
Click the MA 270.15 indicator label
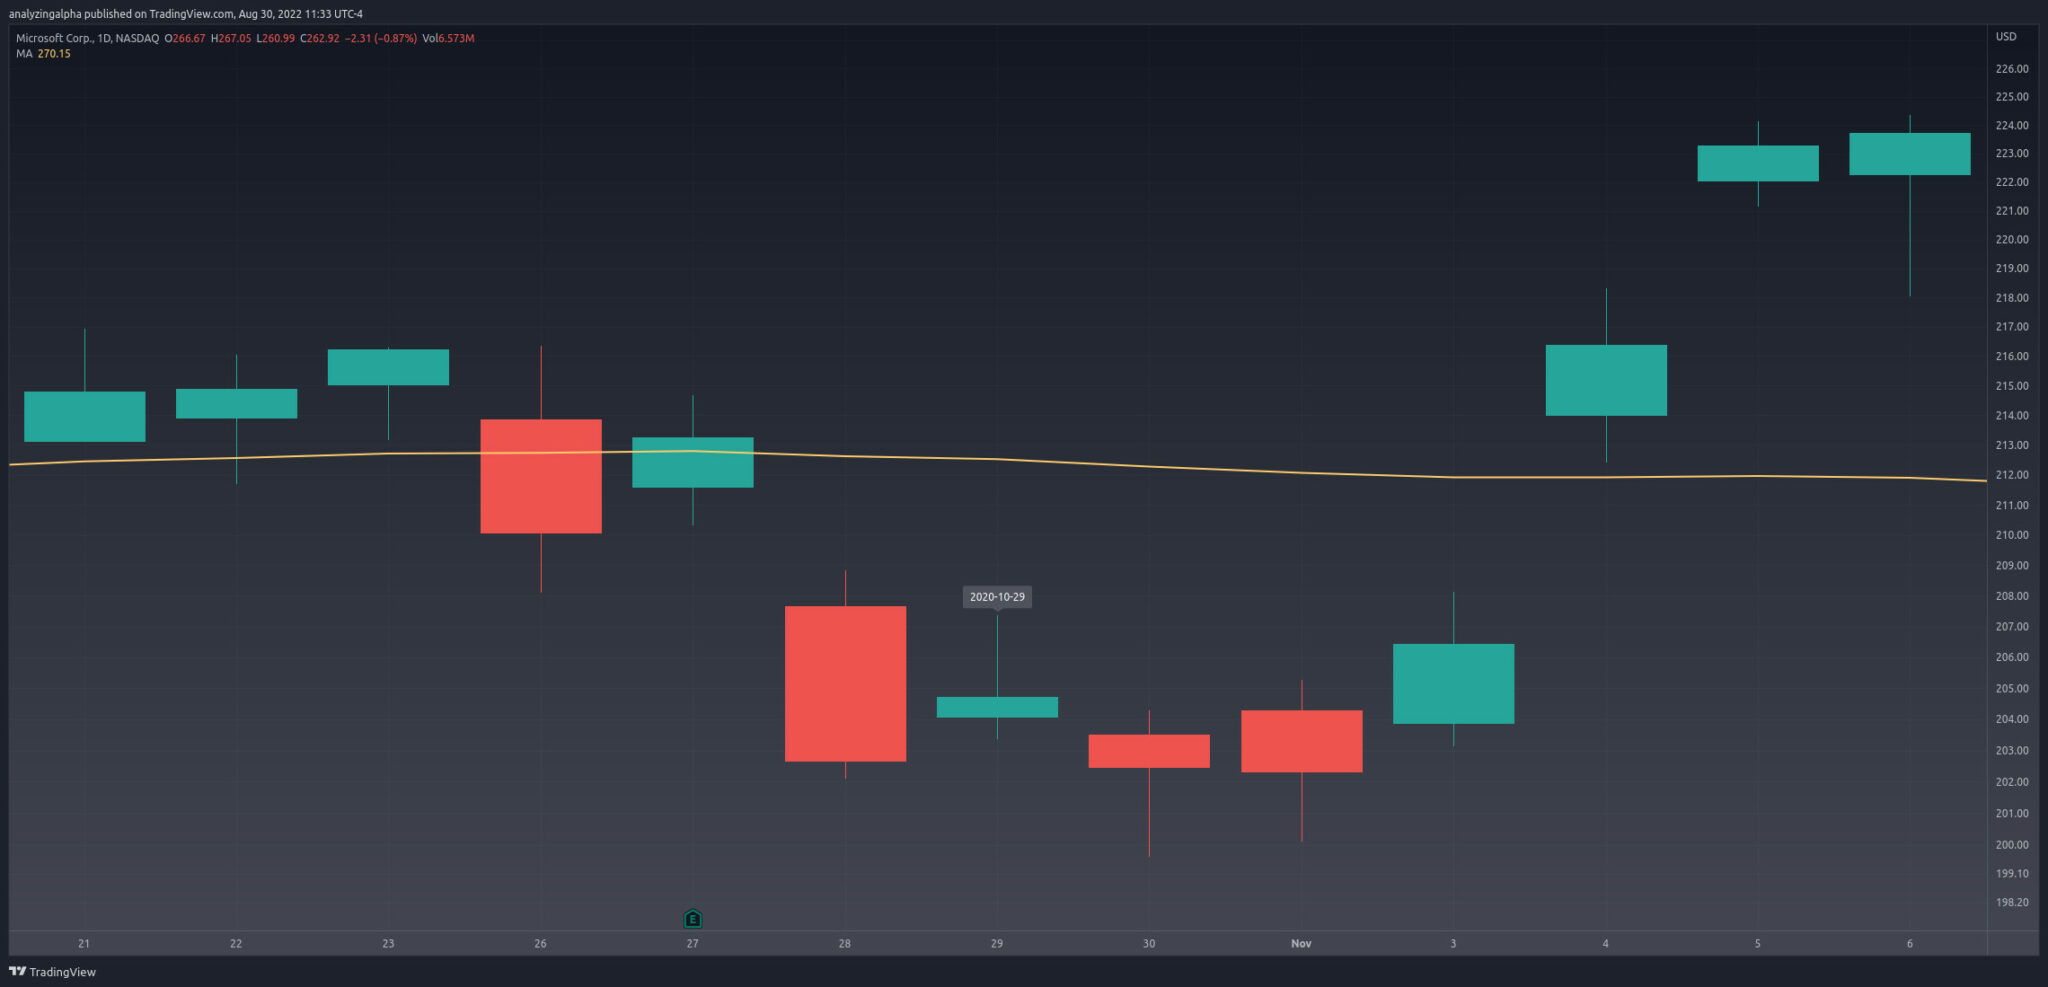[43, 54]
